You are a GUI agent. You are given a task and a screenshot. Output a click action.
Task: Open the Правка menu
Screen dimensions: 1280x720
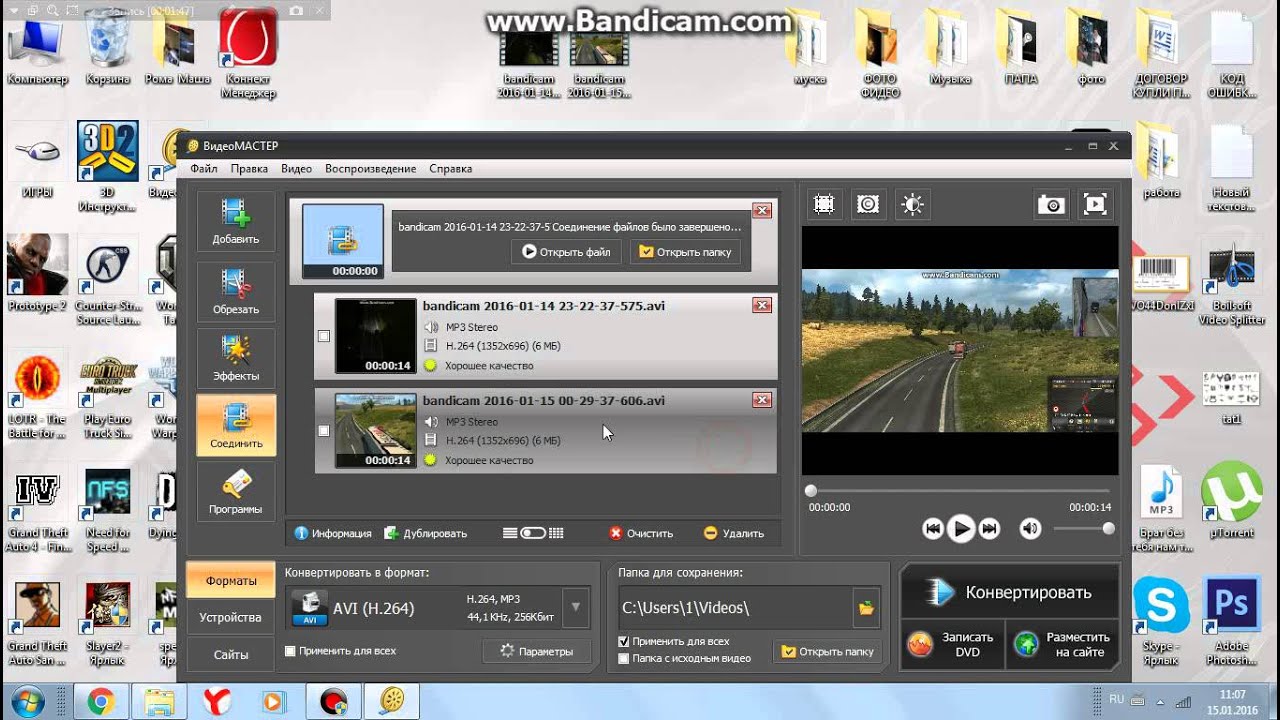tap(249, 169)
